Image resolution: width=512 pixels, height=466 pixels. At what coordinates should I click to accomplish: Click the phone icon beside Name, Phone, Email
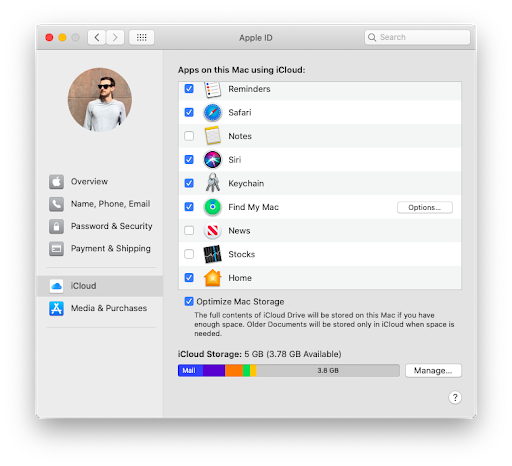56,204
